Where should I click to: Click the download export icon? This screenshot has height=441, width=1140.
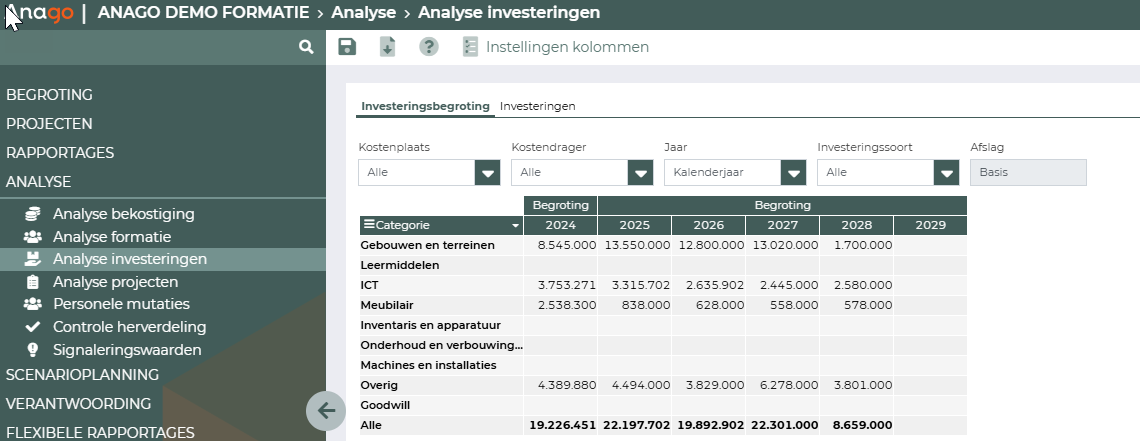tap(388, 47)
